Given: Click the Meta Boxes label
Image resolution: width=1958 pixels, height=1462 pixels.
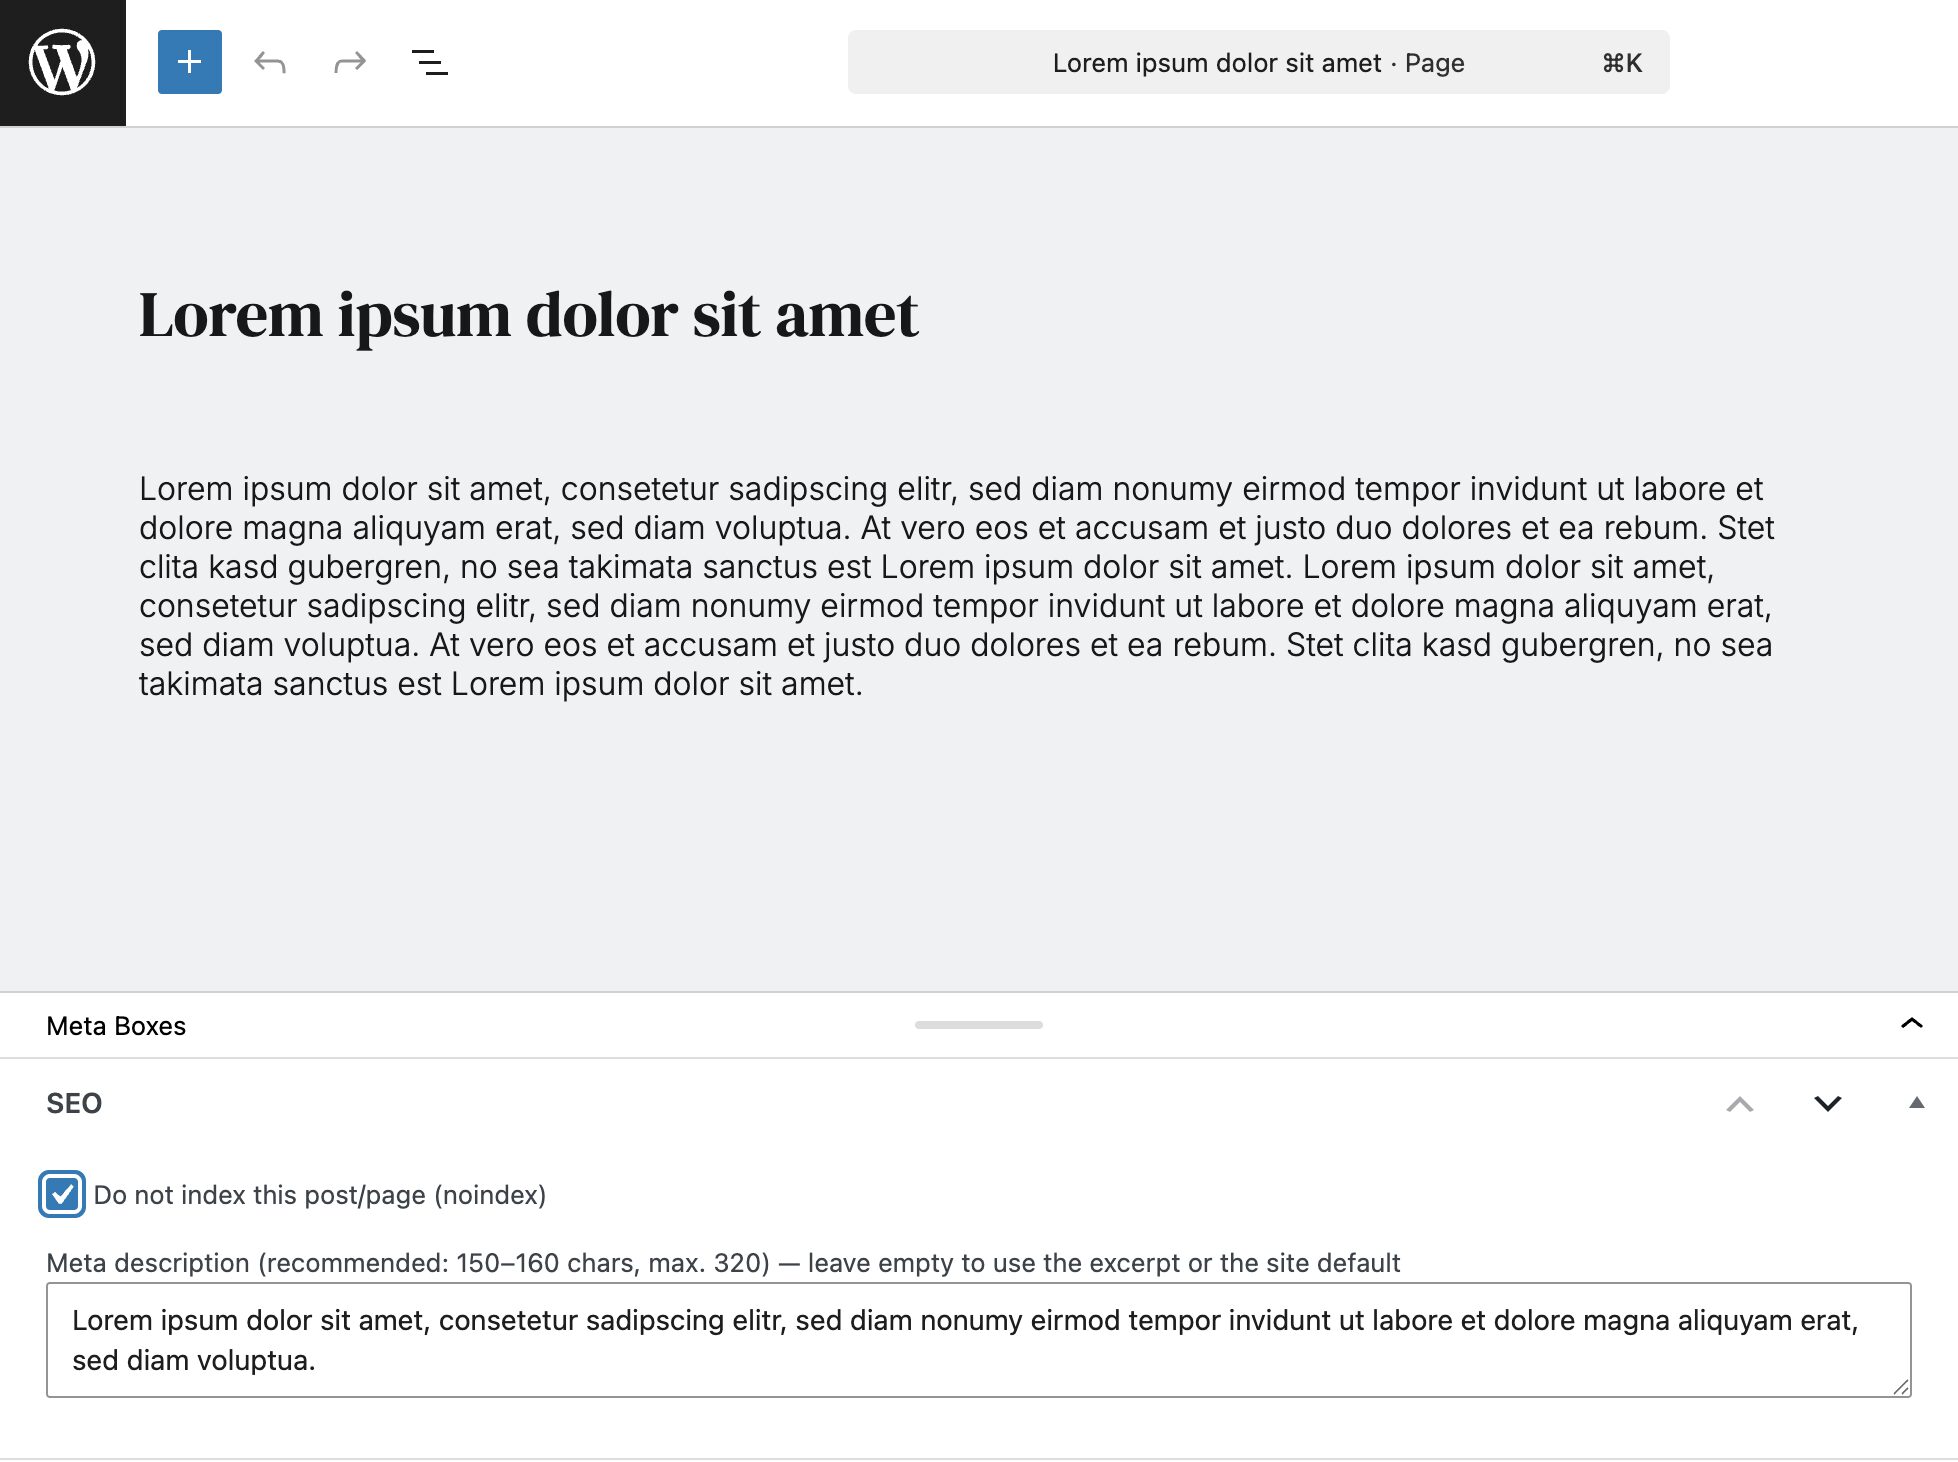Looking at the screenshot, I should point(116,1026).
